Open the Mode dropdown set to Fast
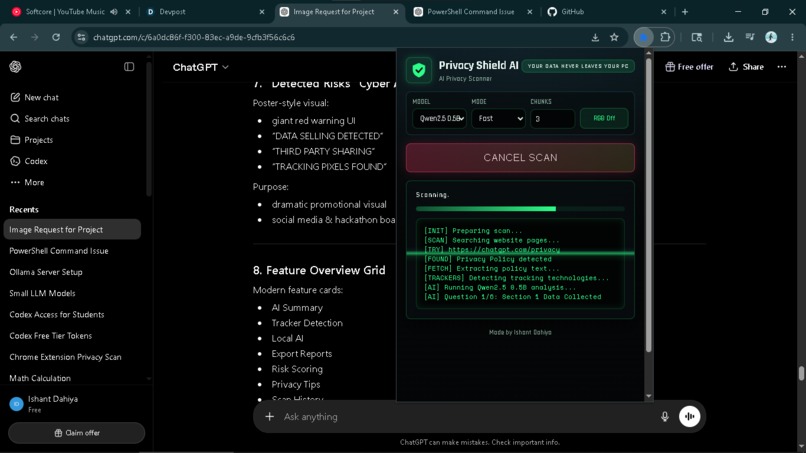 (x=499, y=118)
